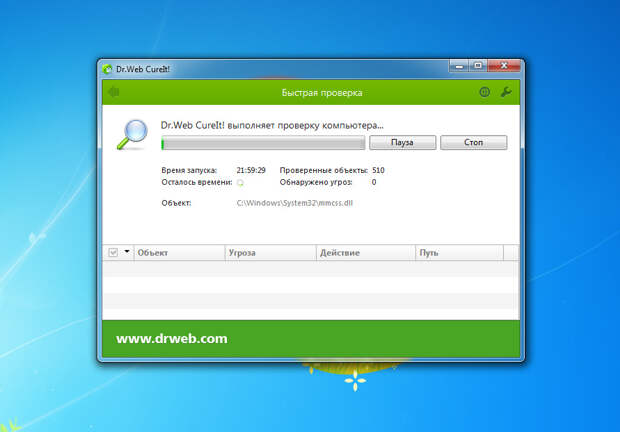Click the detected threats value 0
620x432 pixels.
pos(374,182)
